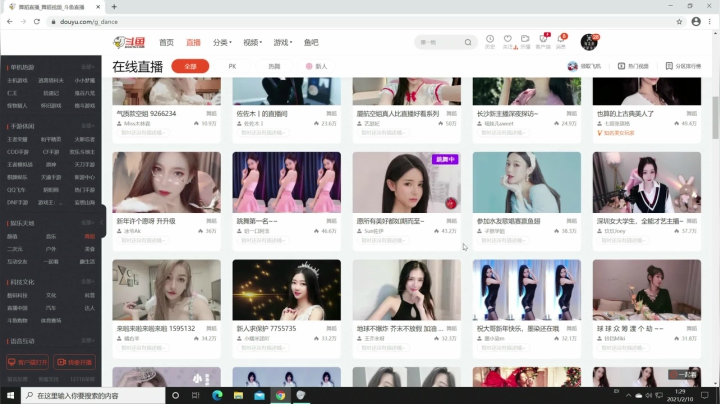Open stream thumbnail 跳舞第一名
The height and width of the screenshot is (404, 720).
287,182
